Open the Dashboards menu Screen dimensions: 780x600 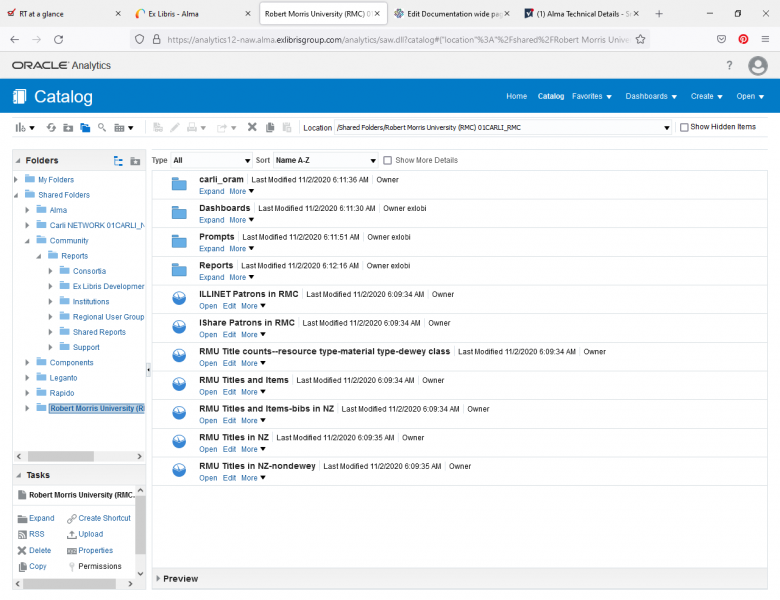coord(651,97)
